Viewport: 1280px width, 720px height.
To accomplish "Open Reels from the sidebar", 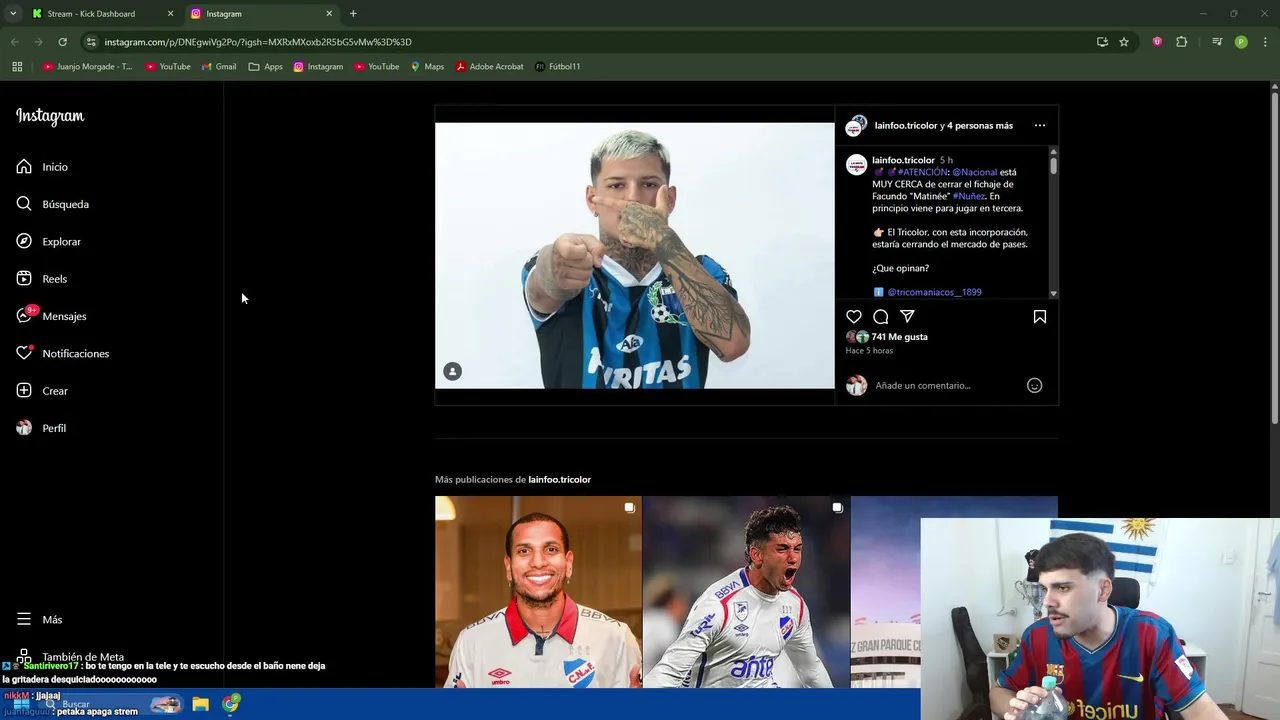I will click(x=42, y=279).
